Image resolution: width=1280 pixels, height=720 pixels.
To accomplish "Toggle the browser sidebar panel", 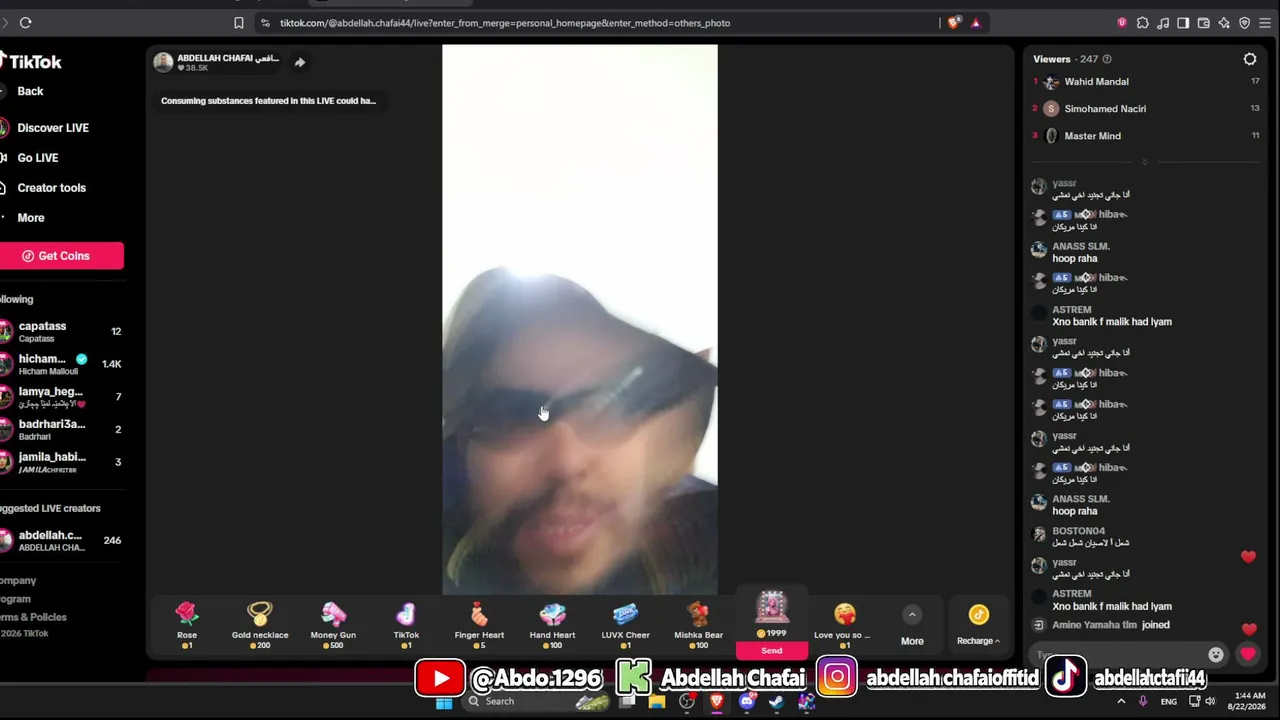I will (x=1183, y=22).
